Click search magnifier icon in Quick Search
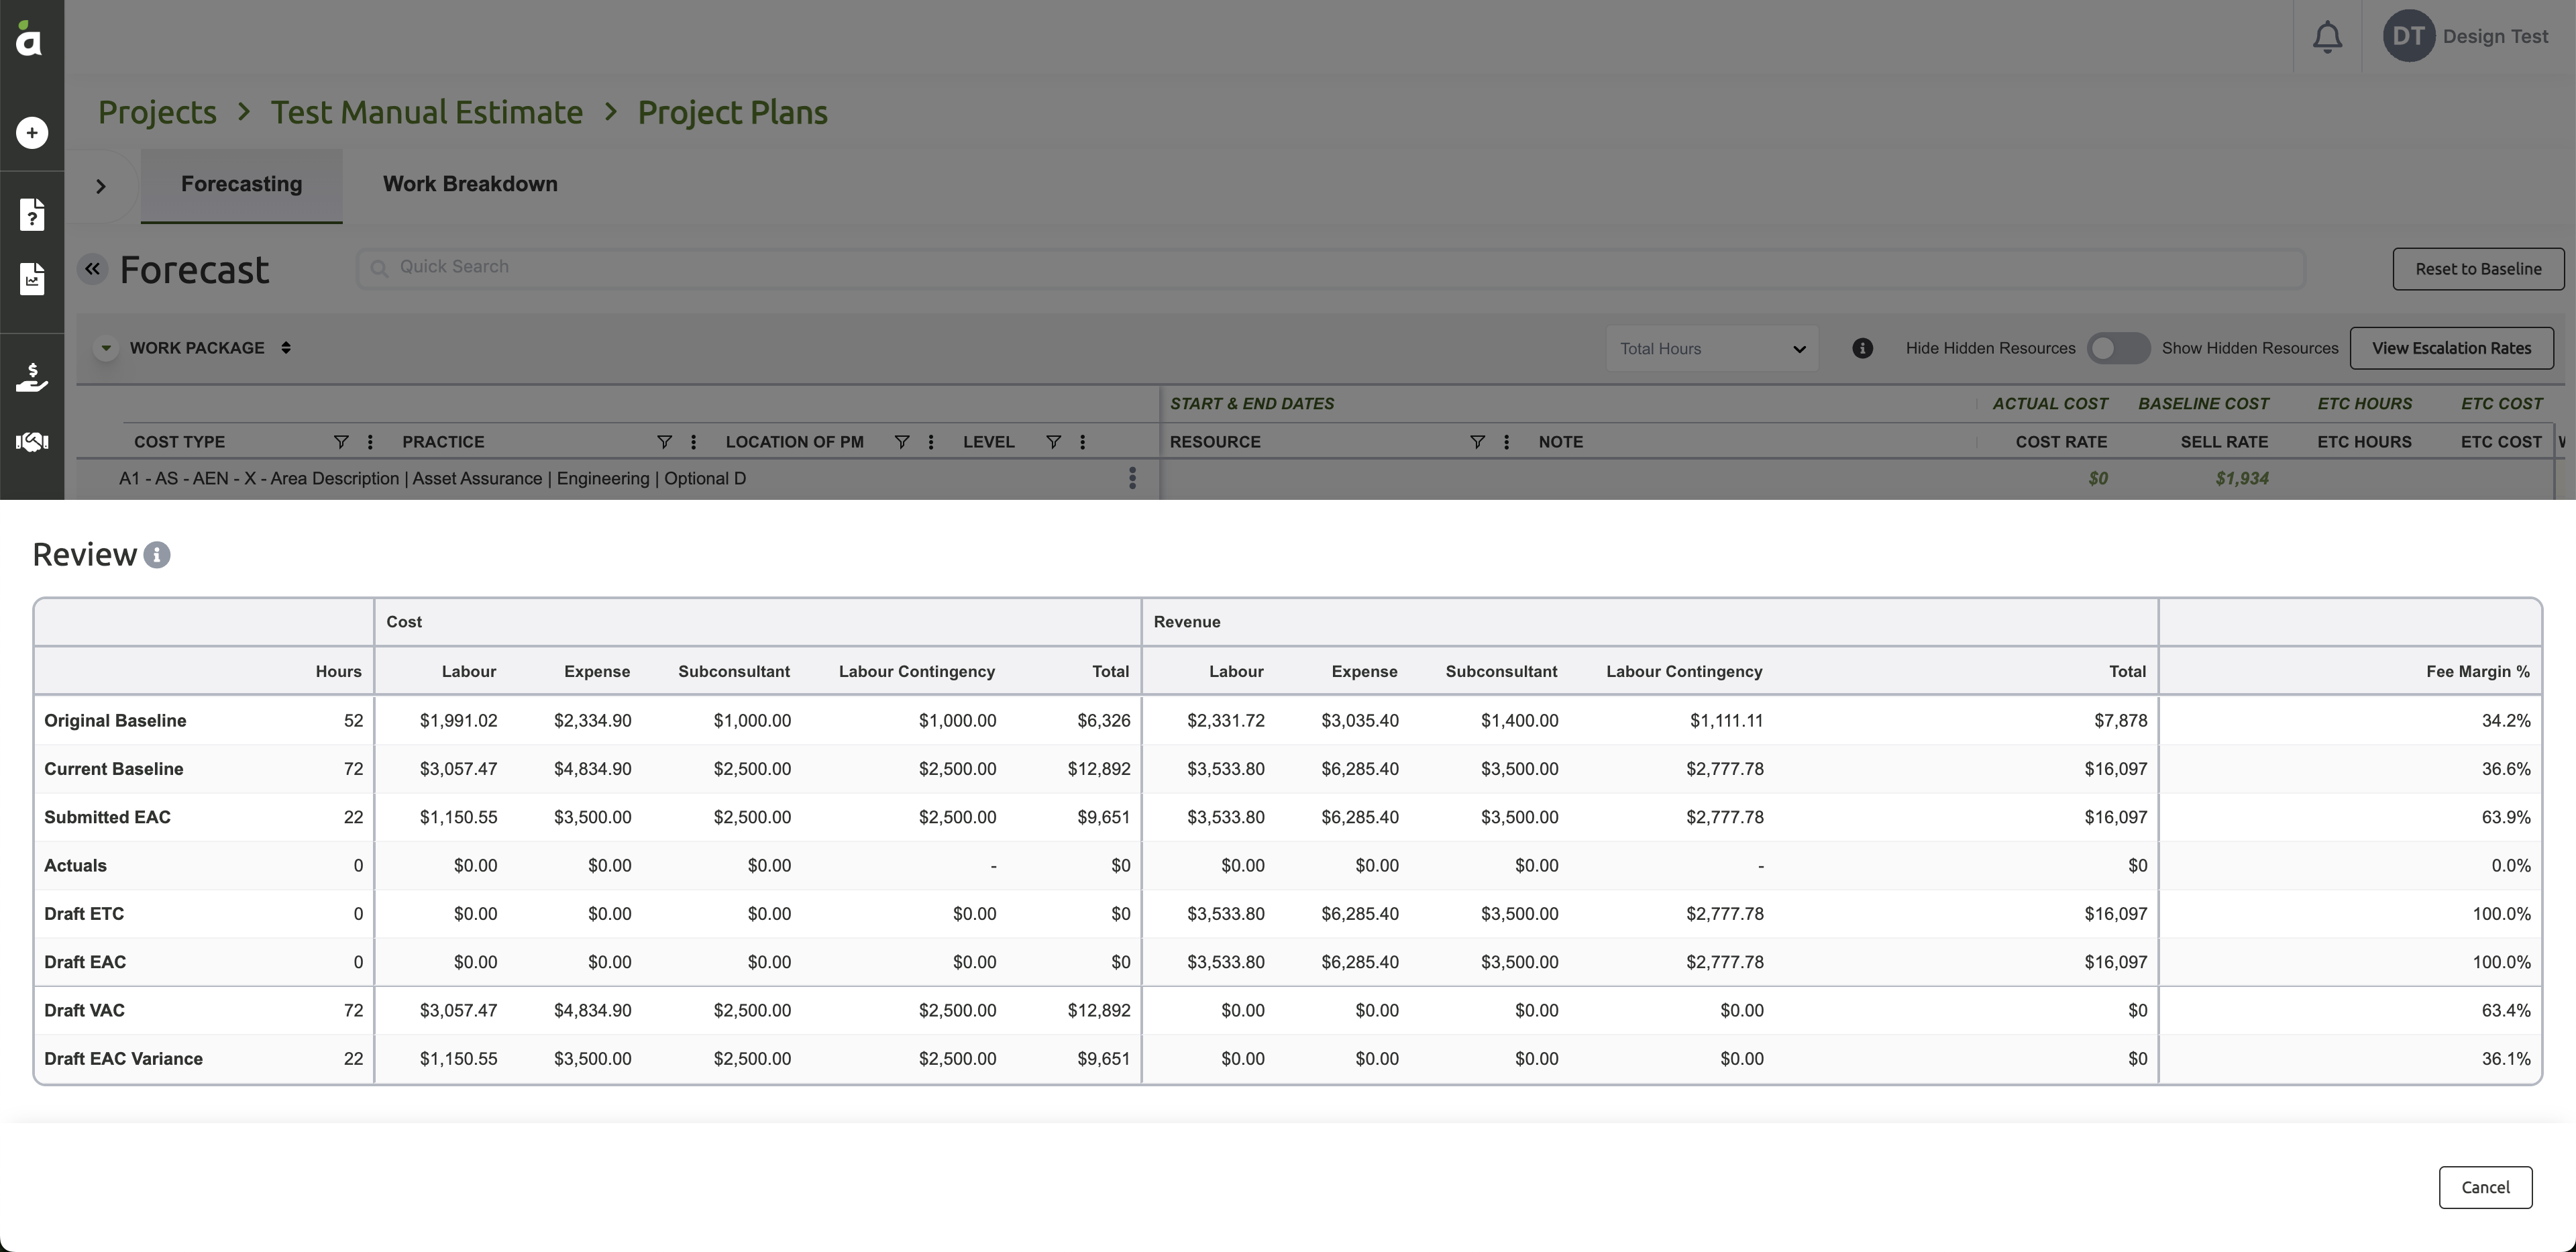 coord(379,268)
